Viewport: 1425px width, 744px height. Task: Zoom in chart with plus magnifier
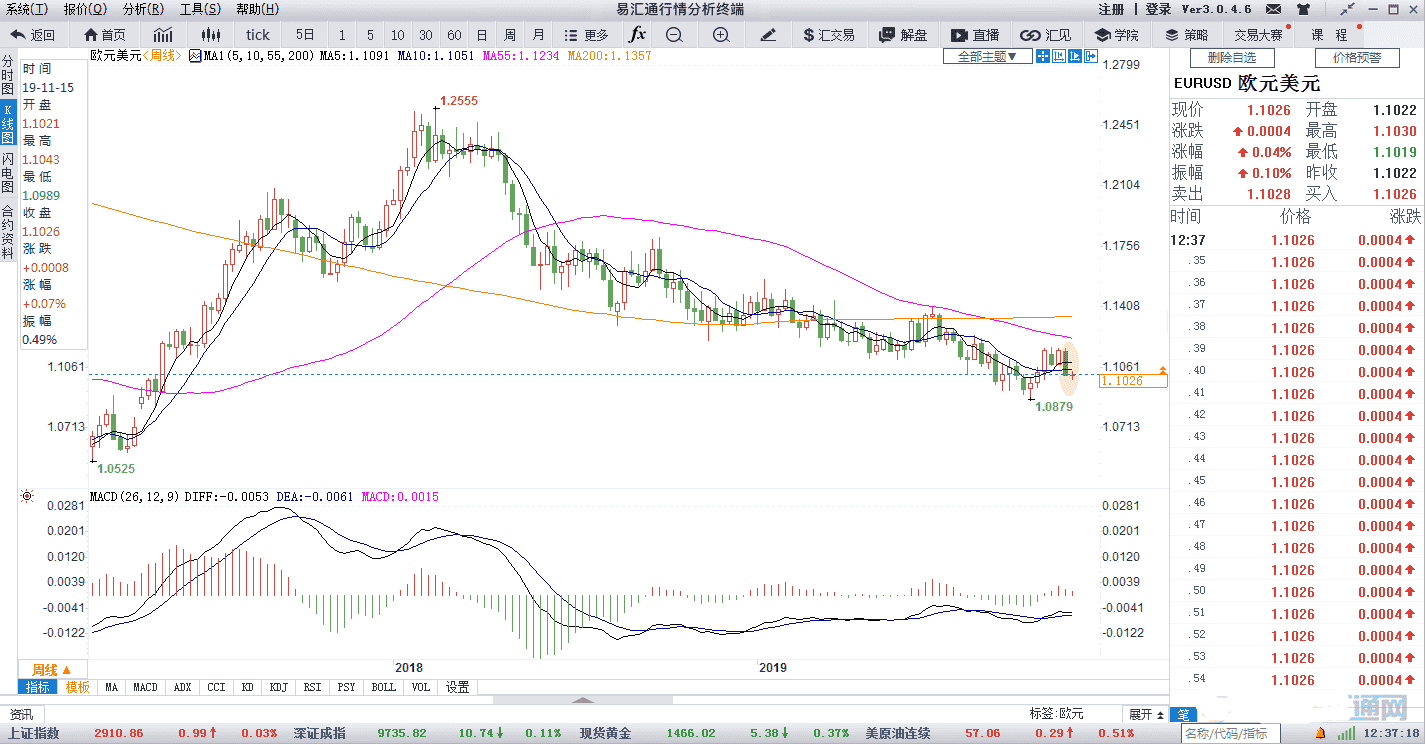(721, 35)
